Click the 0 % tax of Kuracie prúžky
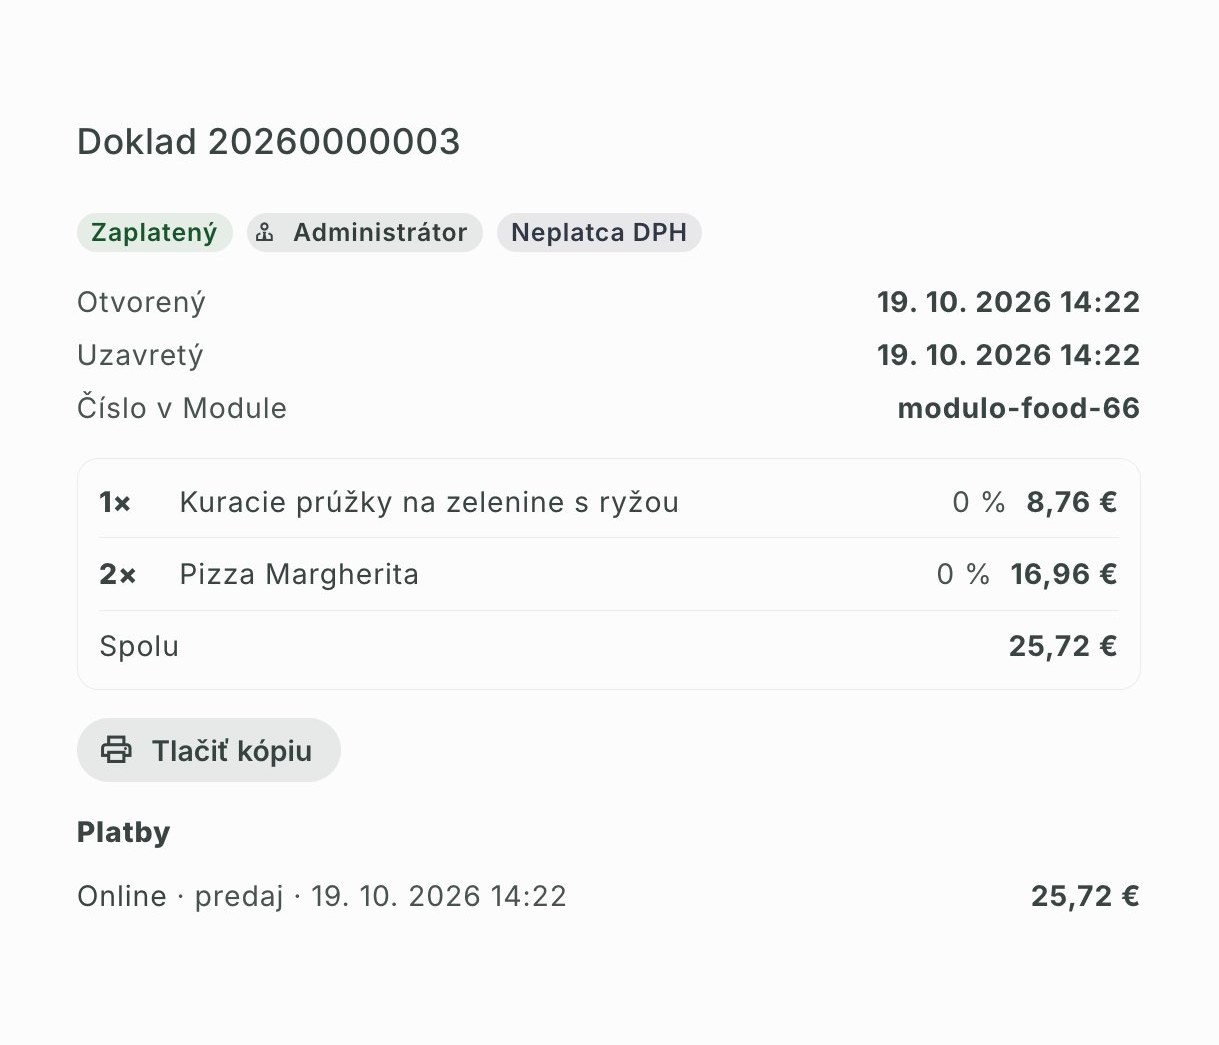 tap(979, 502)
